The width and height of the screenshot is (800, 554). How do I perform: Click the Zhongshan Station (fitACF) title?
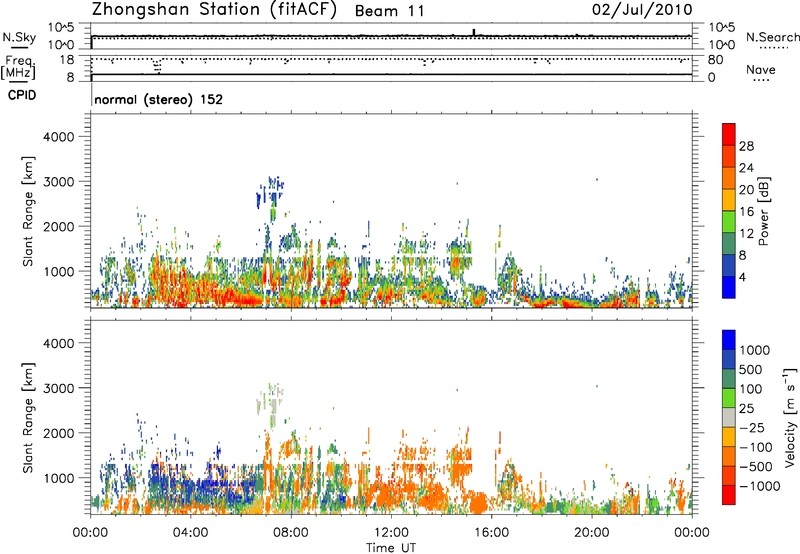tap(214, 9)
